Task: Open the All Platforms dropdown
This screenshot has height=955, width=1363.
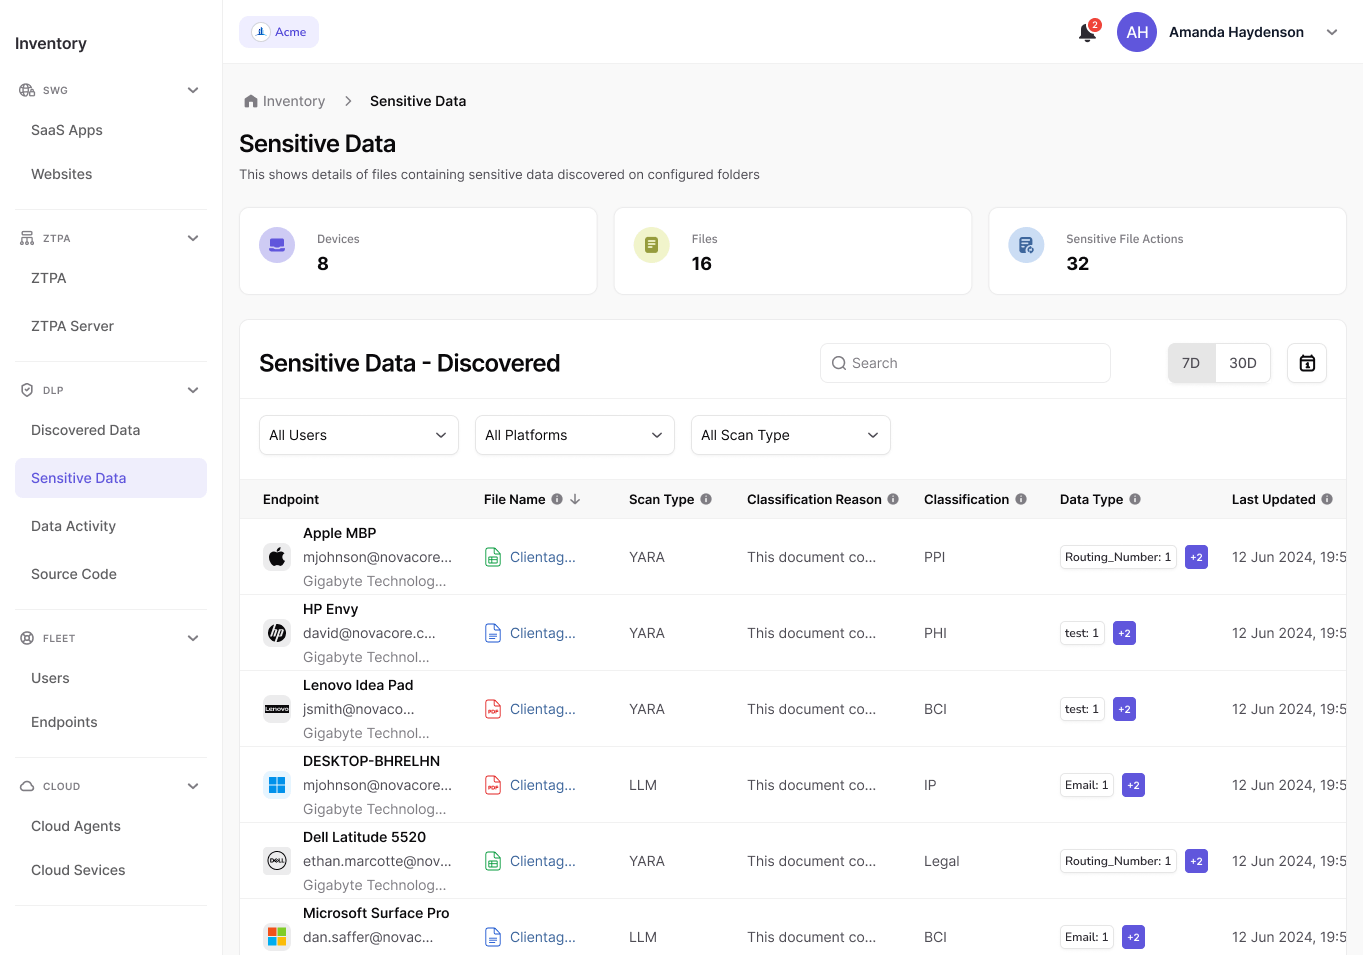Action: [574, 435]
